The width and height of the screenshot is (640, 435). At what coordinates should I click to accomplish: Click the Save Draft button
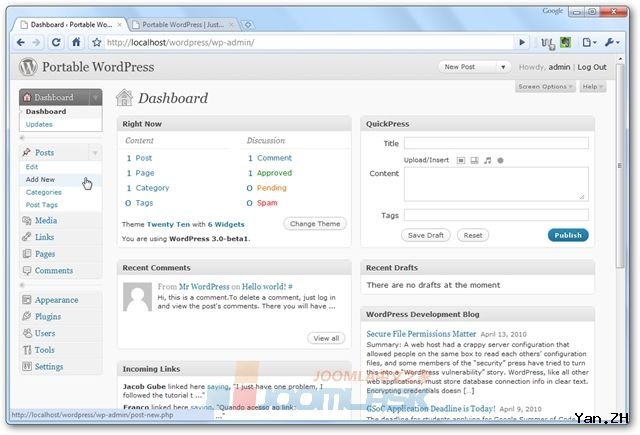point(426,235)
